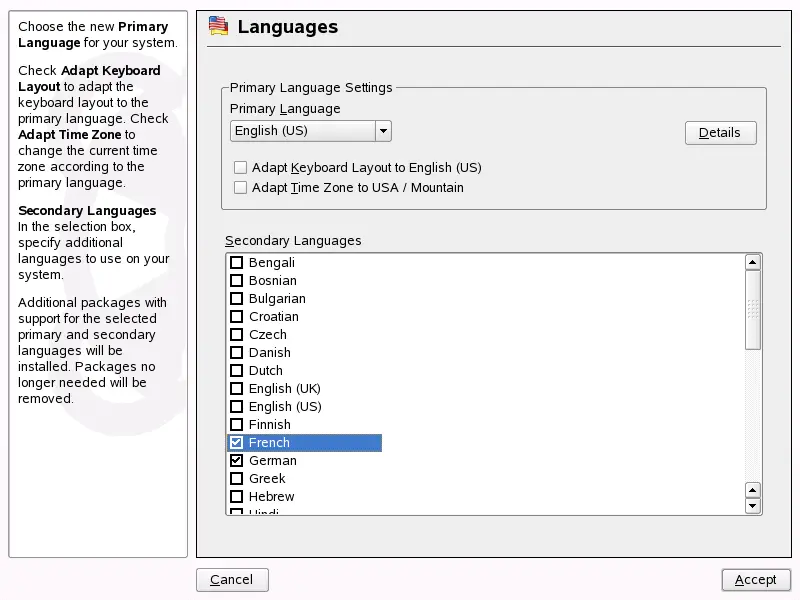
Task: Click Accept to apply language settings
Action: point(755,580)
